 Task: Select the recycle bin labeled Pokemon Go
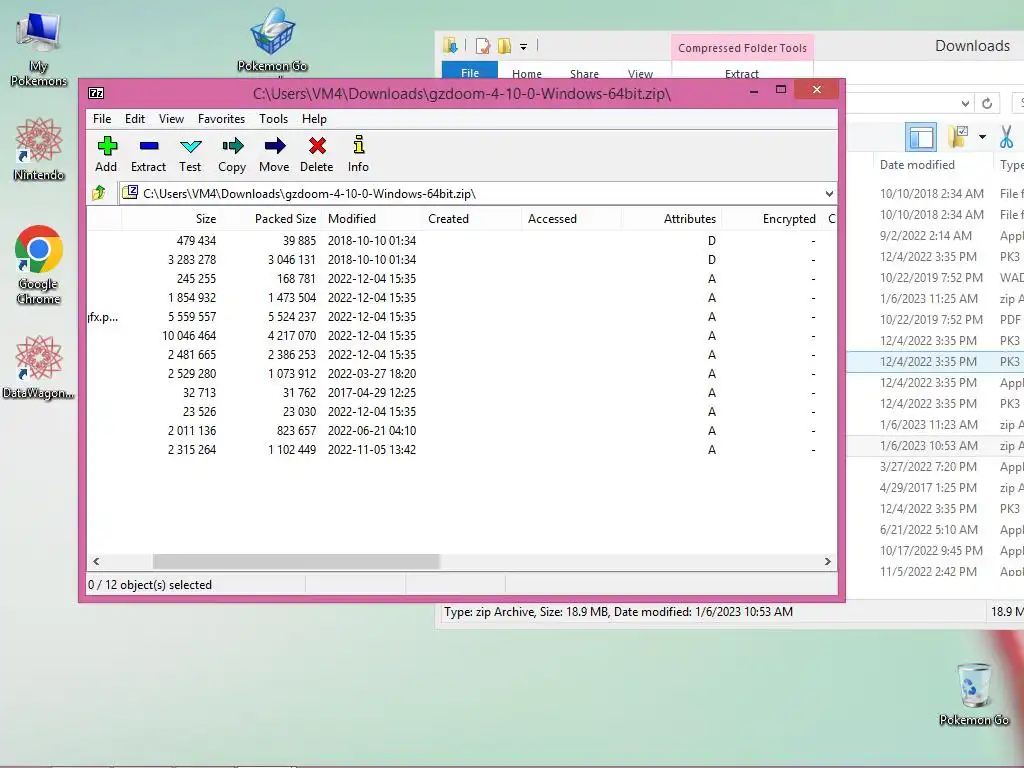click(x=974, y=694)
